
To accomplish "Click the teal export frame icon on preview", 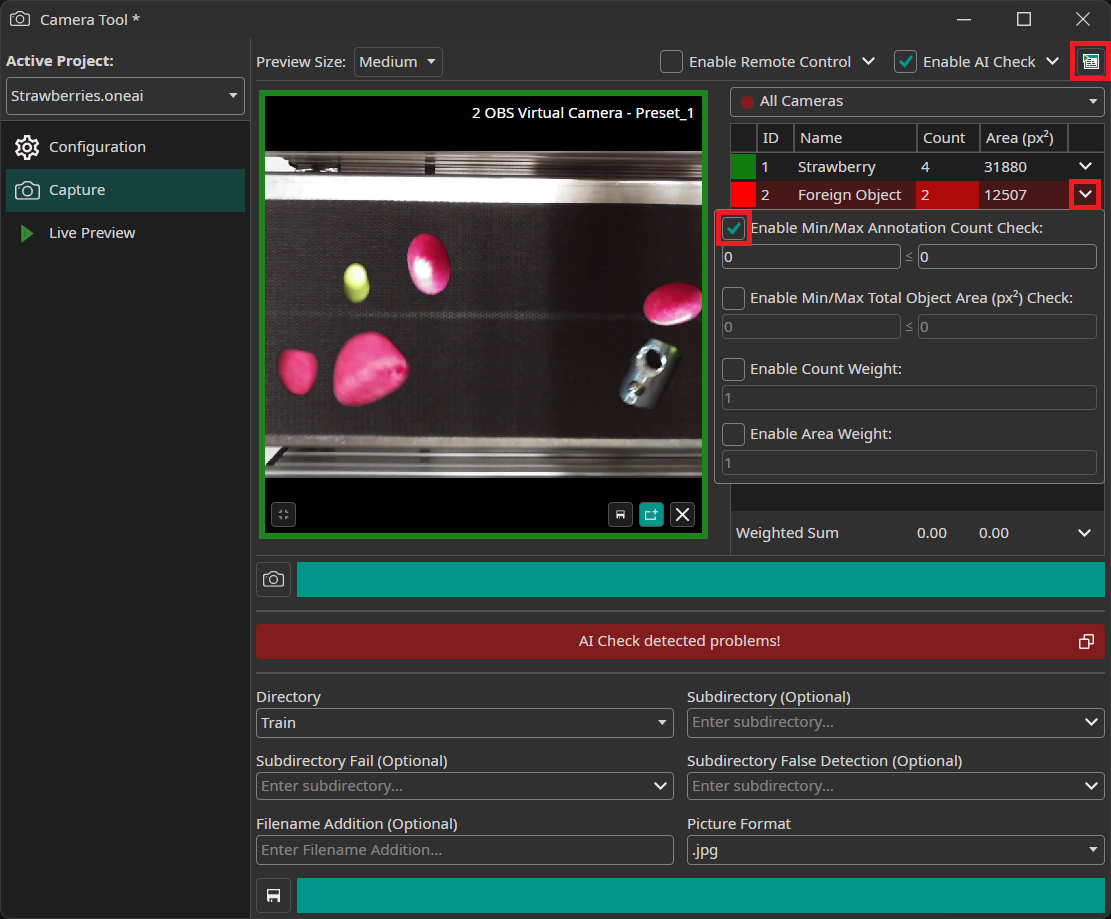I will [x=651, y=514].
